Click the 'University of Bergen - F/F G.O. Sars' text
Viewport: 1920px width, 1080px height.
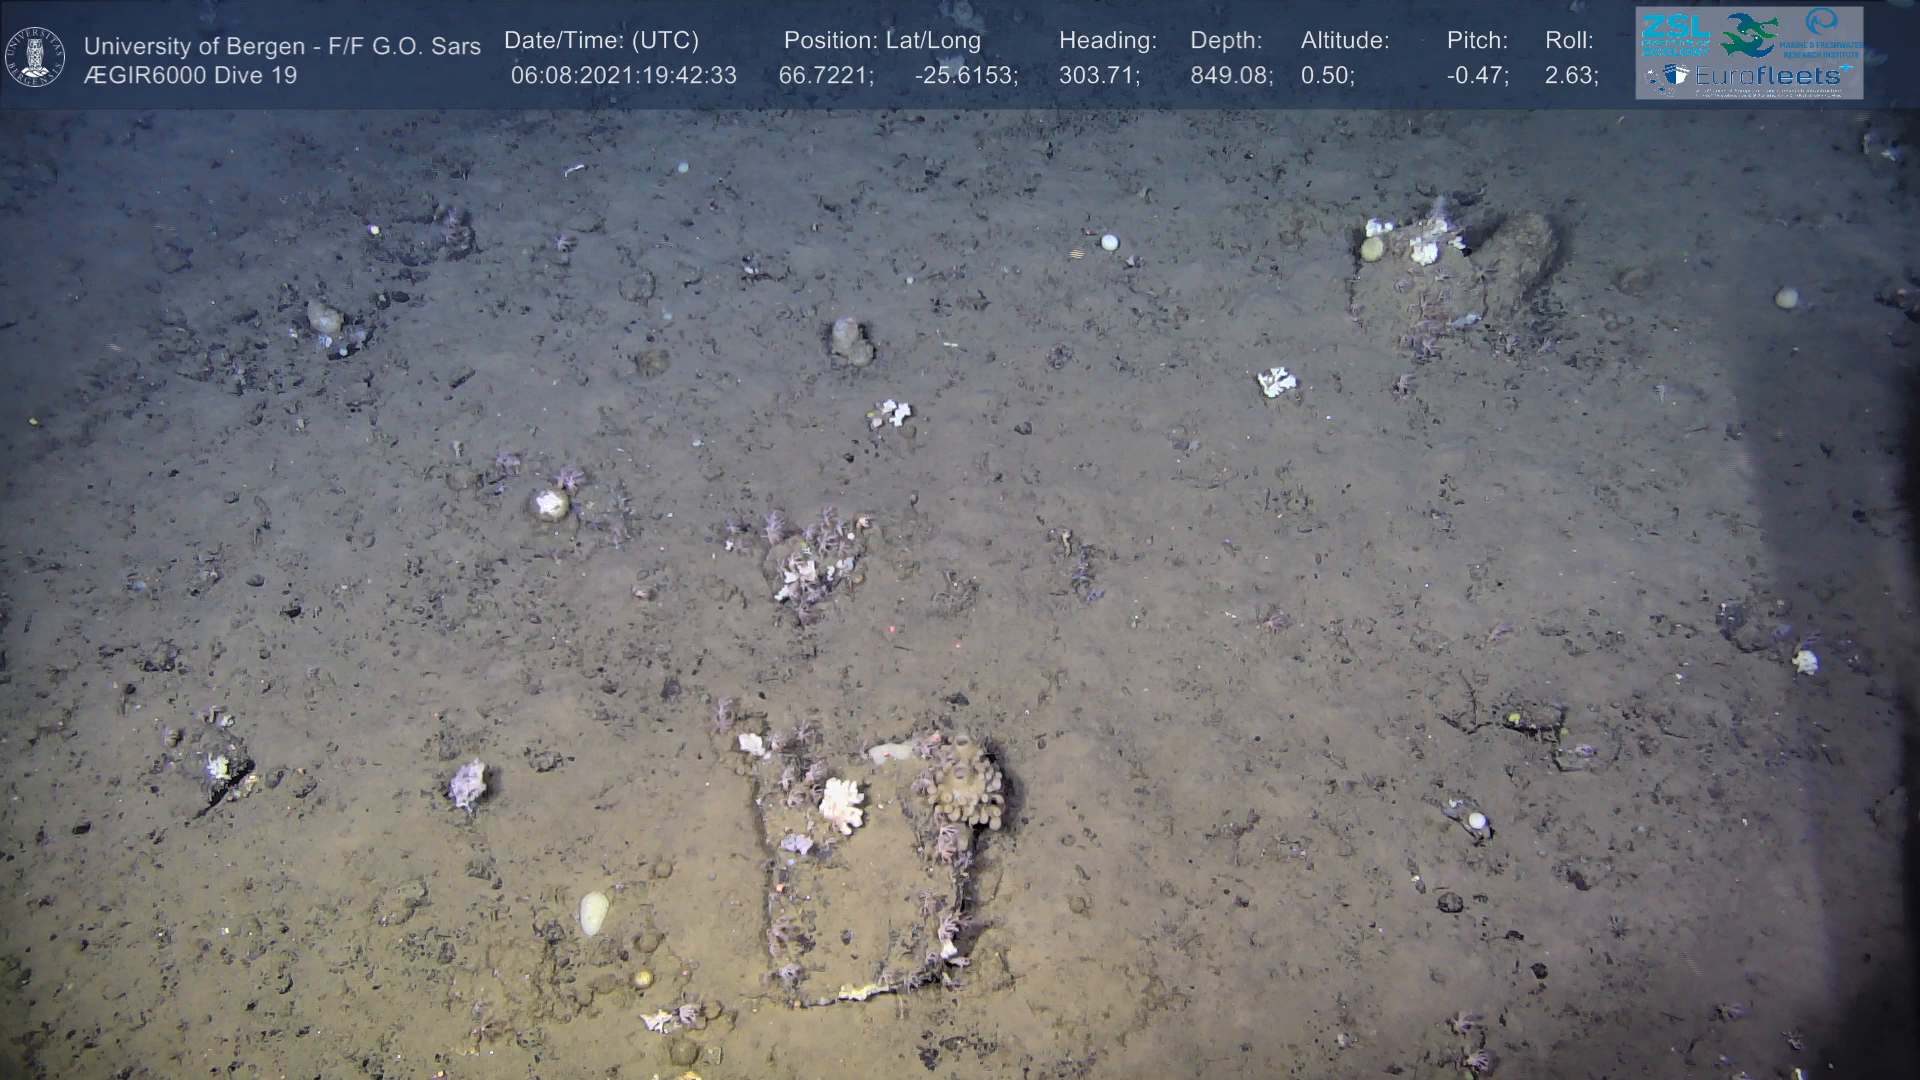pyautogui.click(x=282, y=46)
